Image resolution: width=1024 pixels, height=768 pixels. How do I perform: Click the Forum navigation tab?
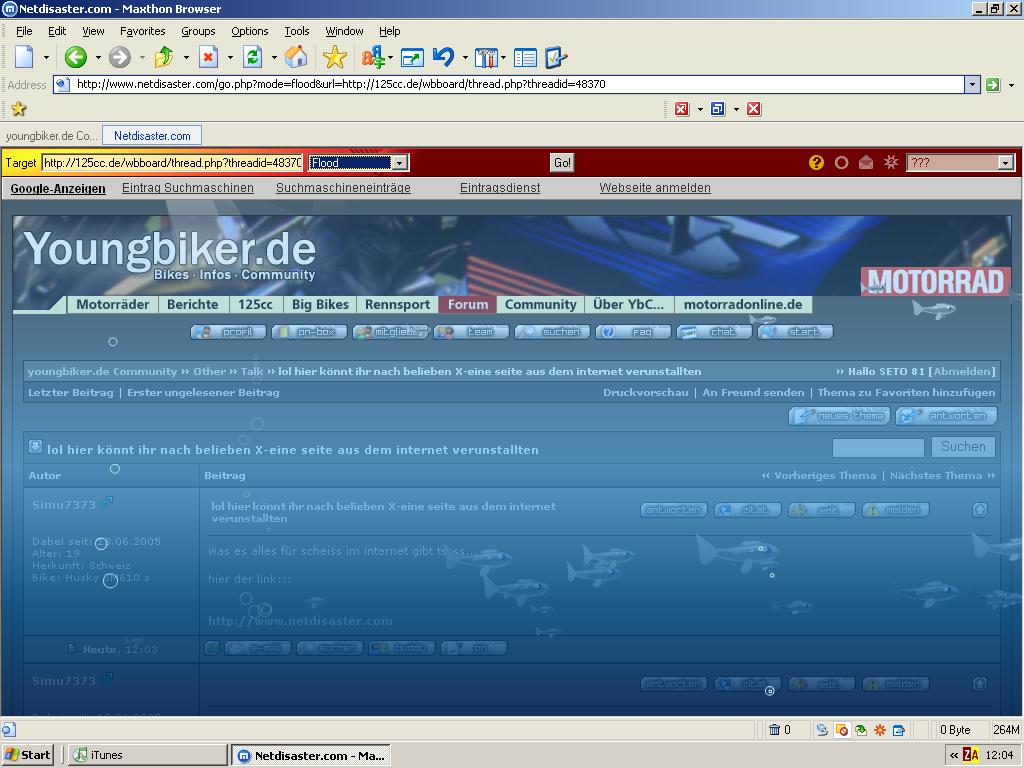pyautogui.click(x=468, y=304)
